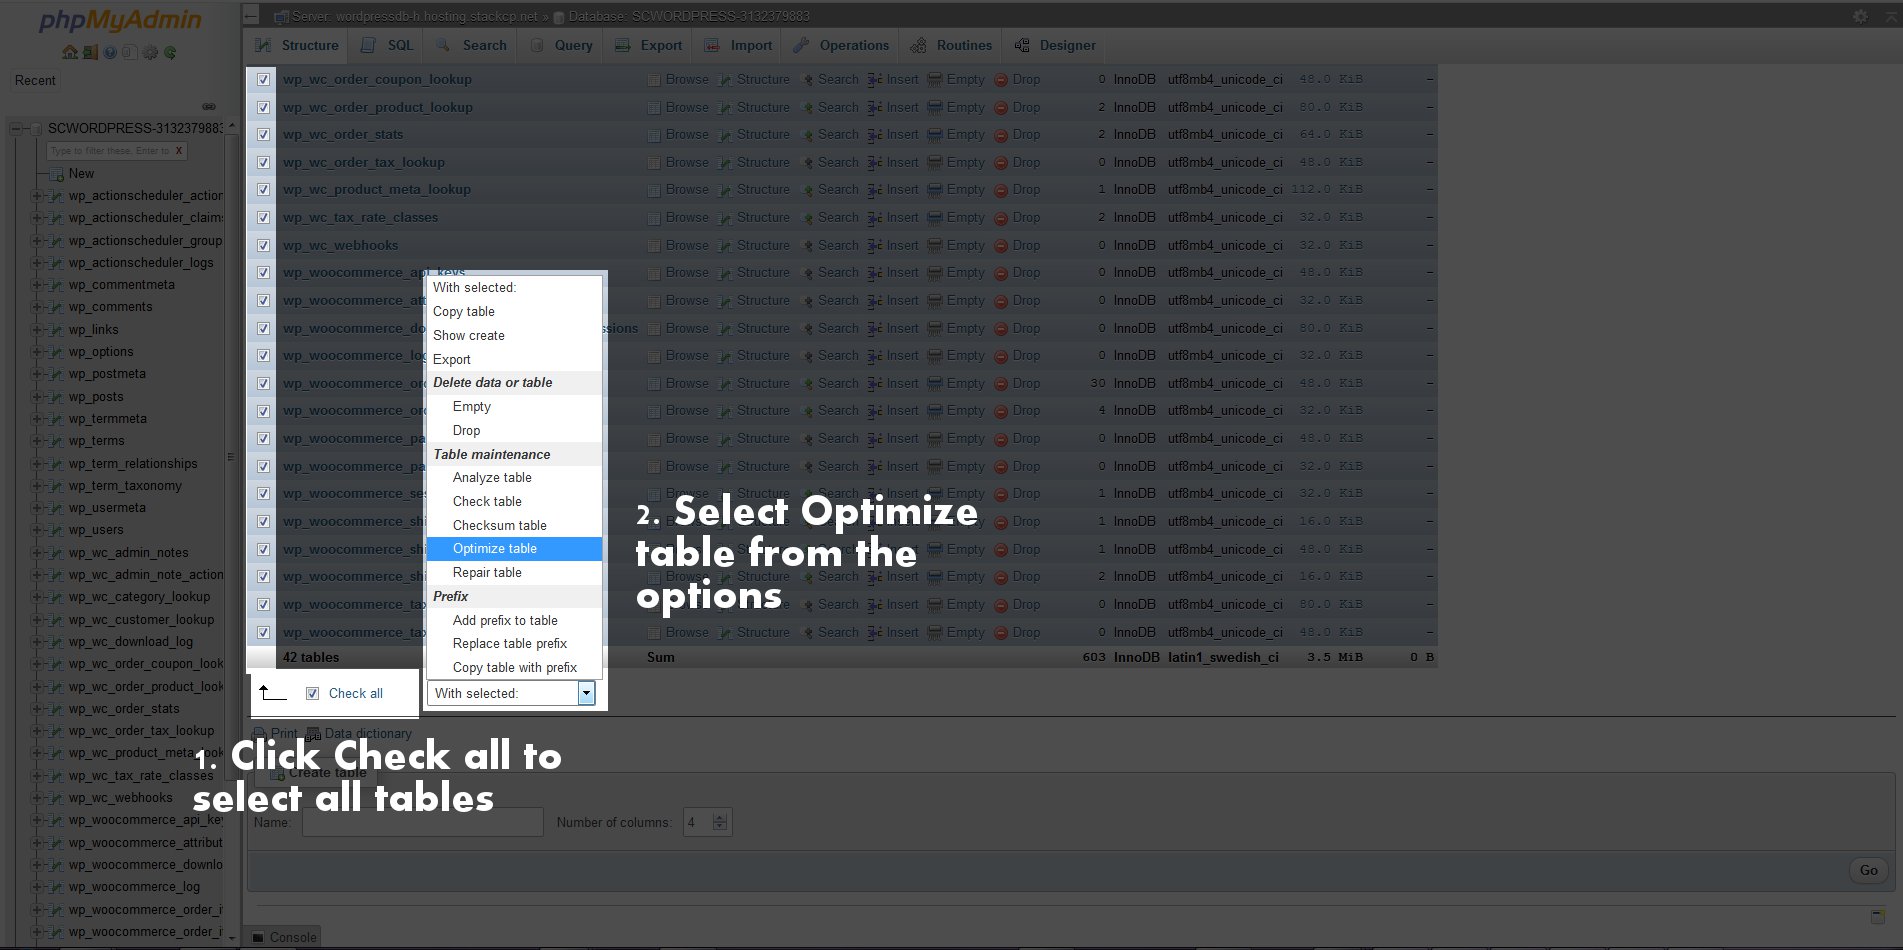Click the Log out door icon

pos(90,52)
